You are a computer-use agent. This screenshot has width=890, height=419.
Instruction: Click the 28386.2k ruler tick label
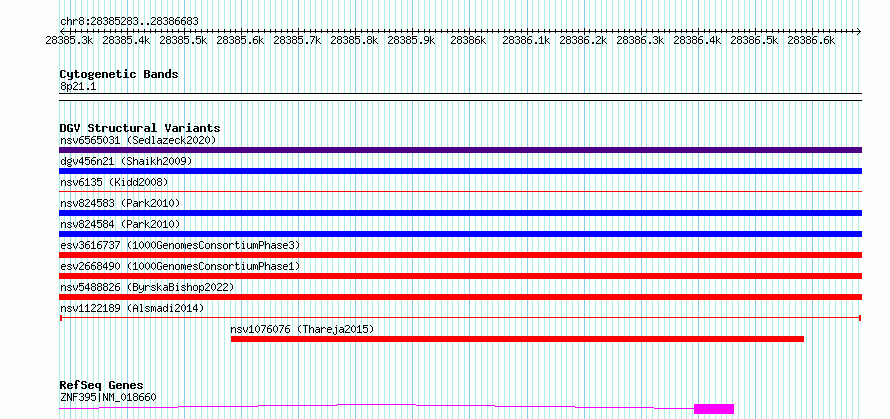pyautogui.click(x=583, y=40)
